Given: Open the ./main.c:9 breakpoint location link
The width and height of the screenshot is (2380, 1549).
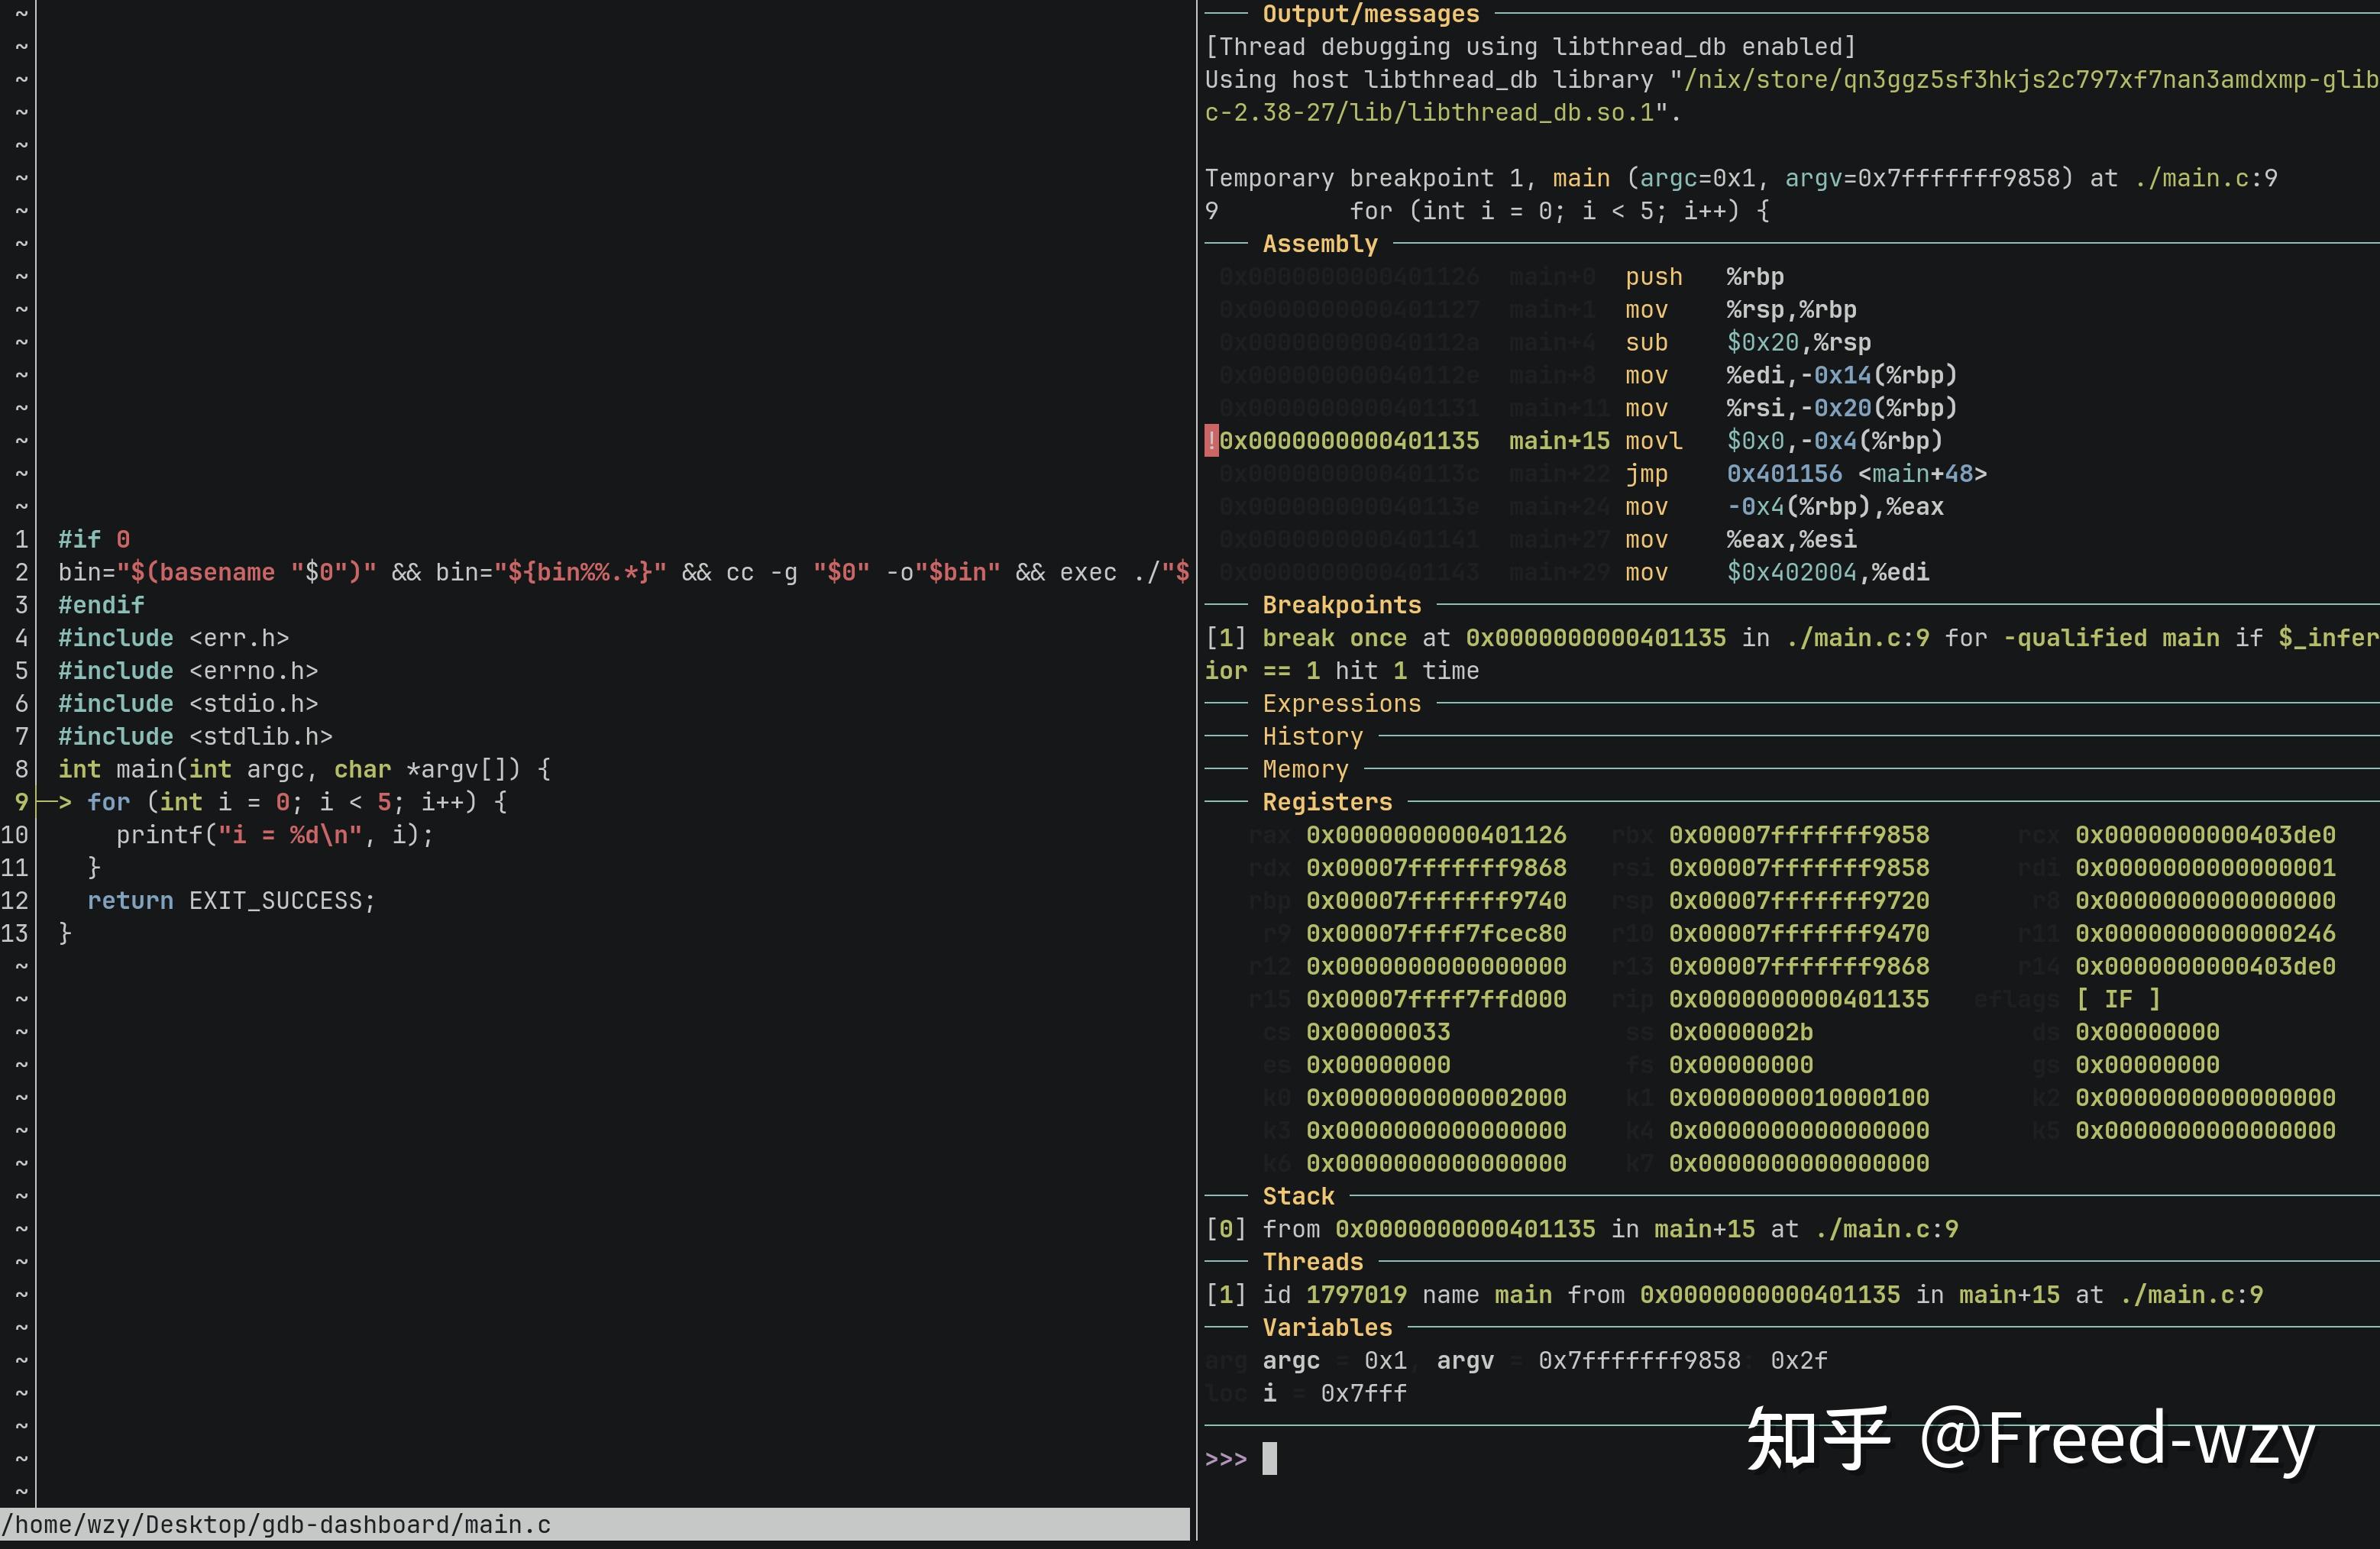Looking at the screenshot, I should pos(1858,637).
